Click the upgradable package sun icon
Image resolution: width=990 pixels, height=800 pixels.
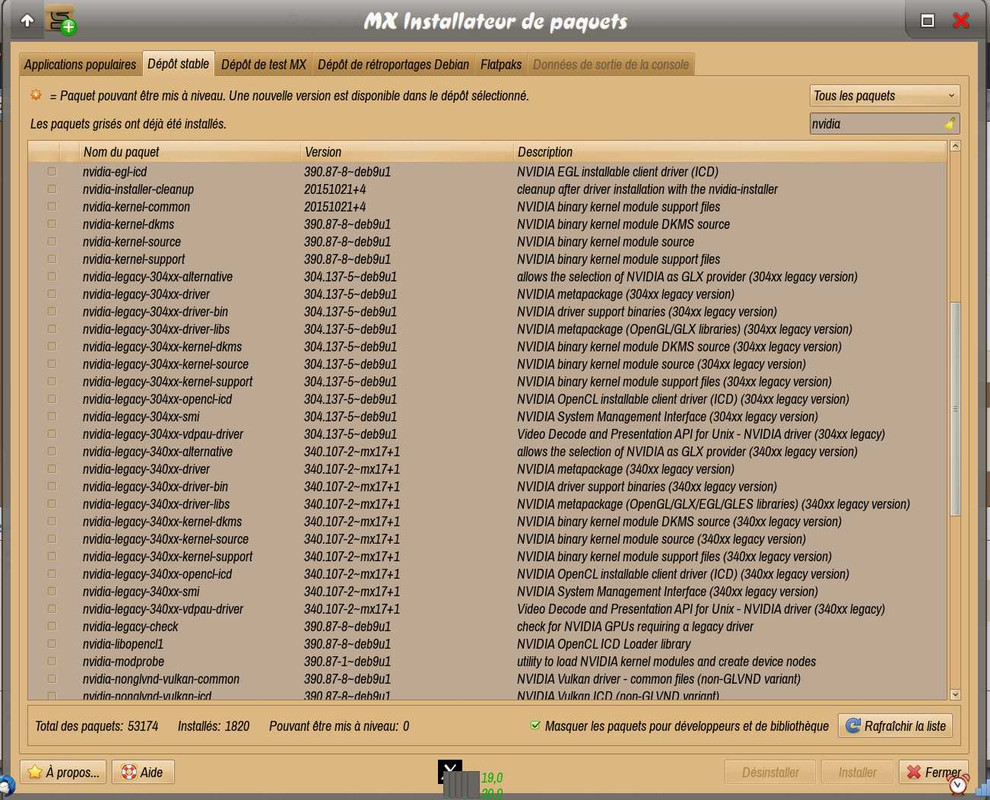(36, 95)
